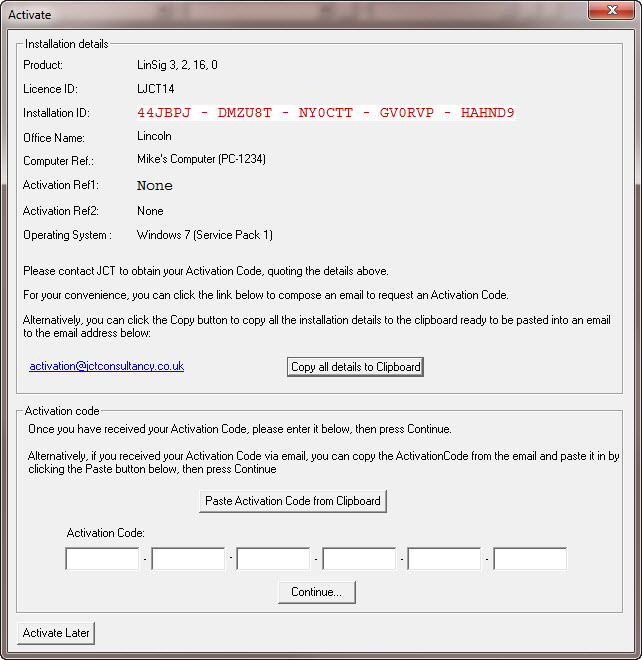Click the Installation details group title
This screenshot has width=642, height=660.
click(x=67, y=44)
